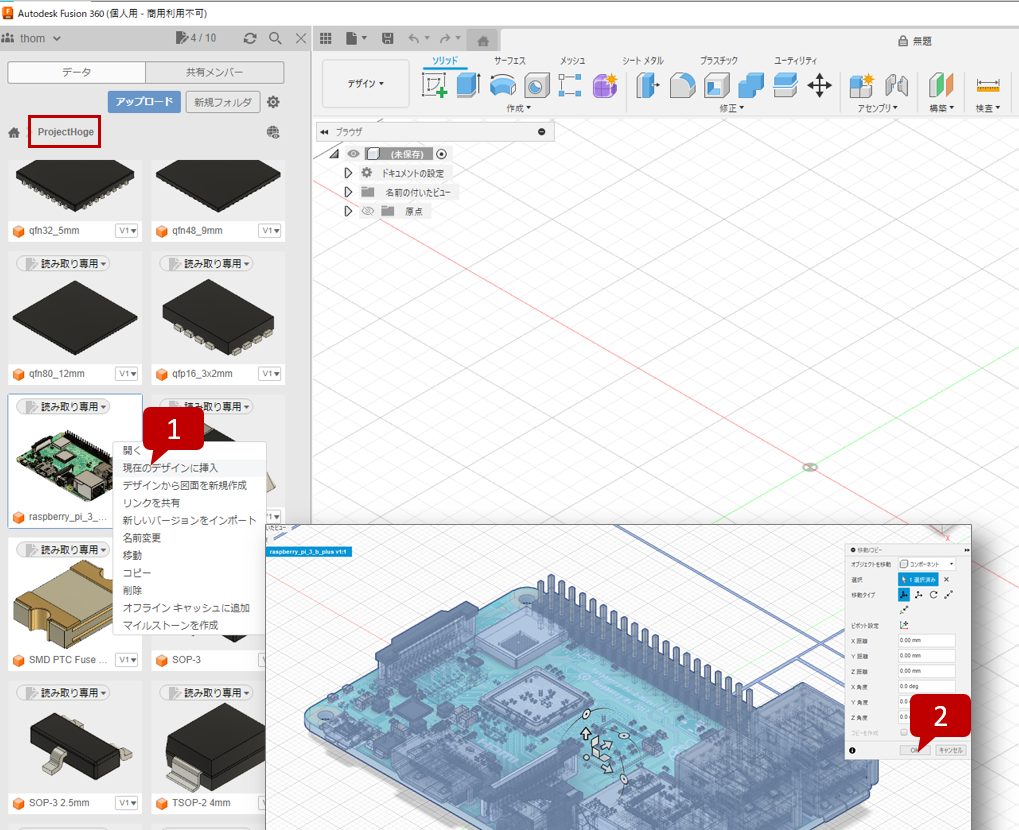This screenshot has height=830, width=1019.
Task: Open the thom team dropdown
Action: [x=38, y=38]
